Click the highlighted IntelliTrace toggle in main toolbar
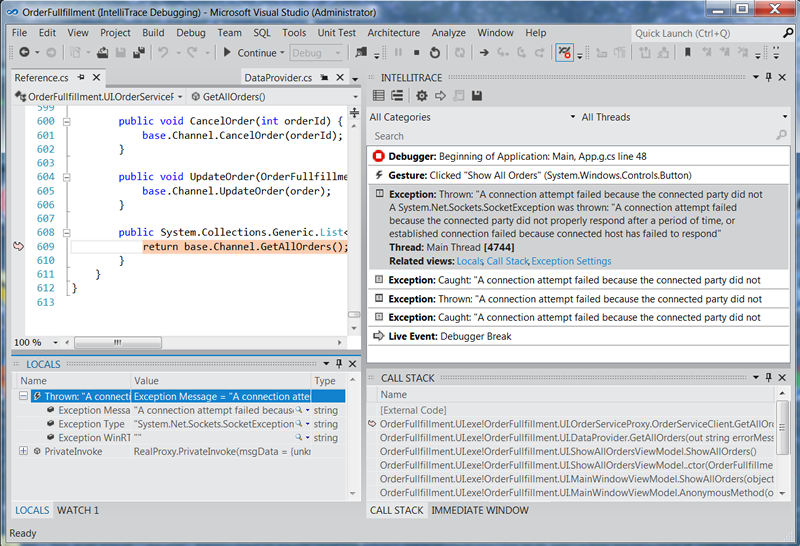800x546 pixels. 565,53
